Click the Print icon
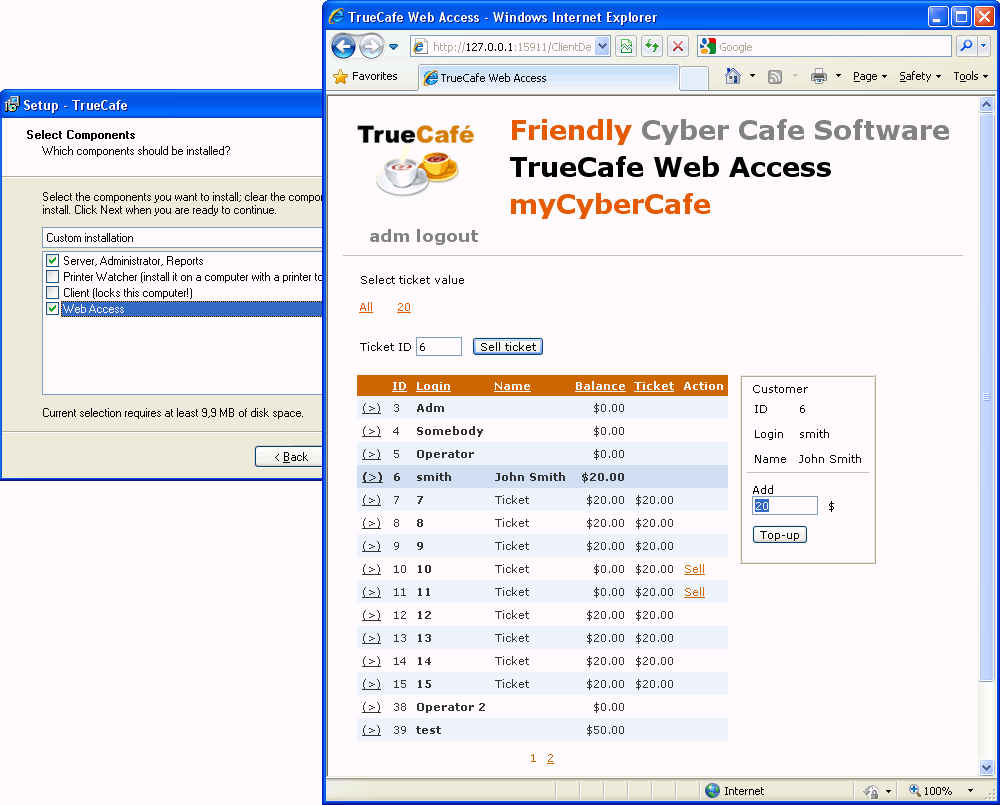The width and height of the screenshot is (1000, 805). (x=819, y=77)
